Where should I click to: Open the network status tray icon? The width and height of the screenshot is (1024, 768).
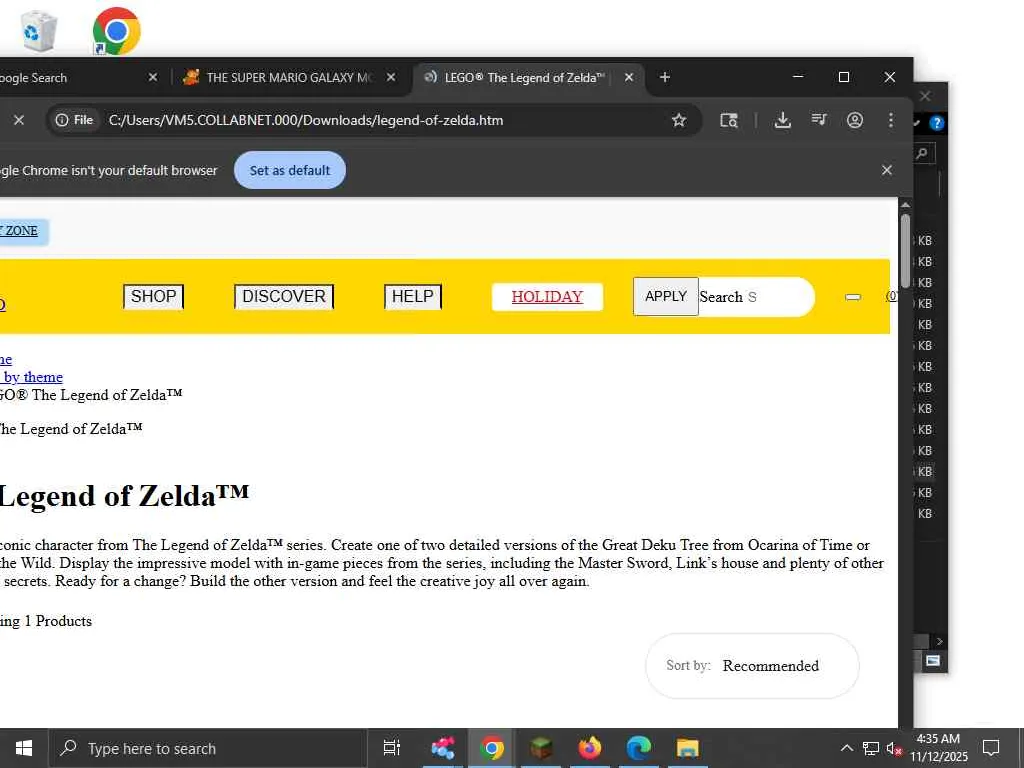pyautogui.click(x=871, y=748)
